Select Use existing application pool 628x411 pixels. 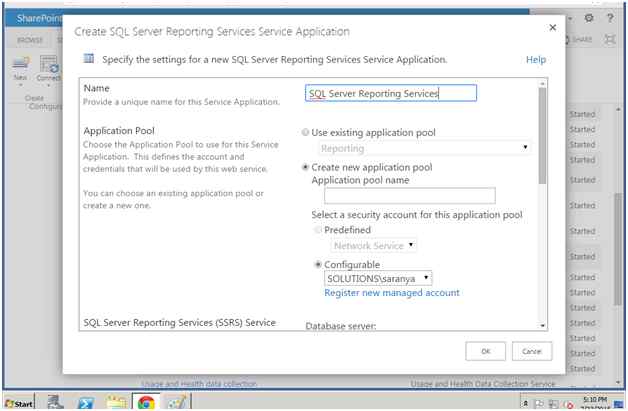[x=305, y=132]
